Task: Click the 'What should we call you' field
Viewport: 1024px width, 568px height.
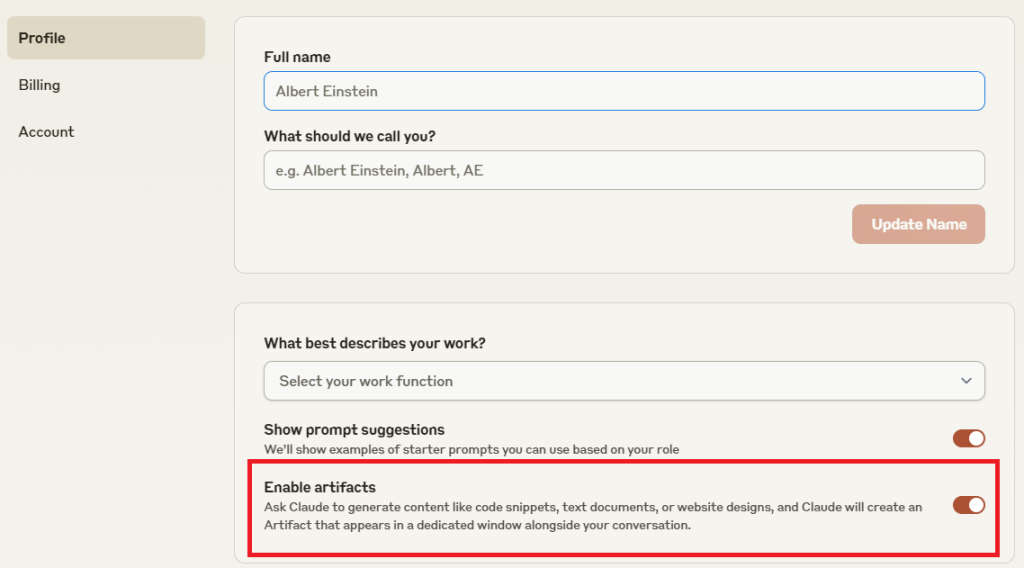Action: coord(624,170)
